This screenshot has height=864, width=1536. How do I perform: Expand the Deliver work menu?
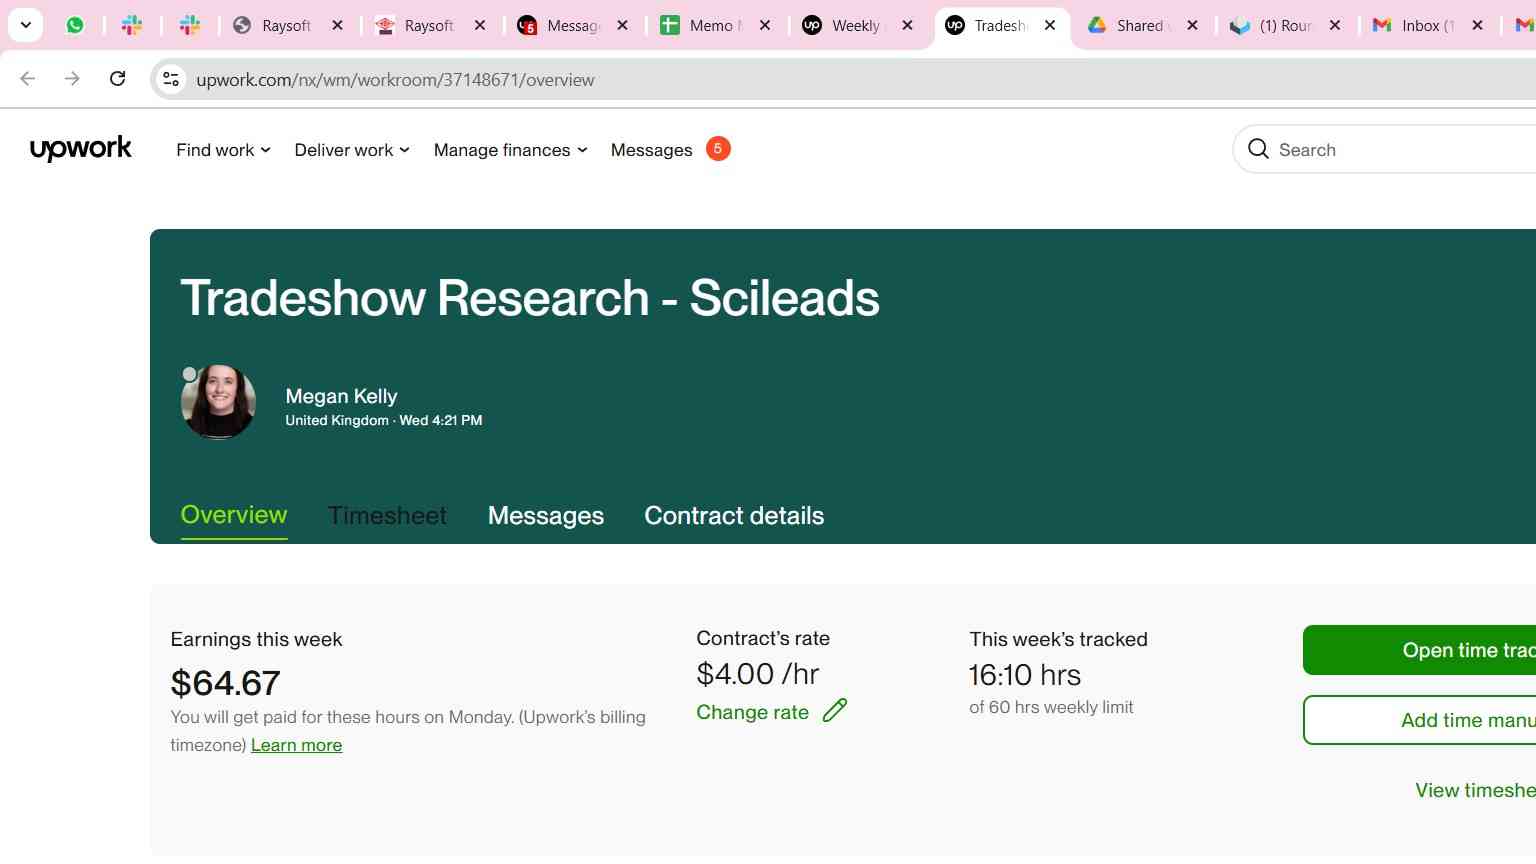point(352,150)
